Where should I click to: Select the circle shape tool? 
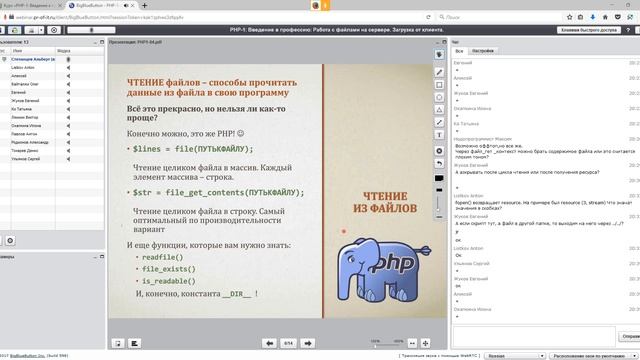(x=439, y=98)
